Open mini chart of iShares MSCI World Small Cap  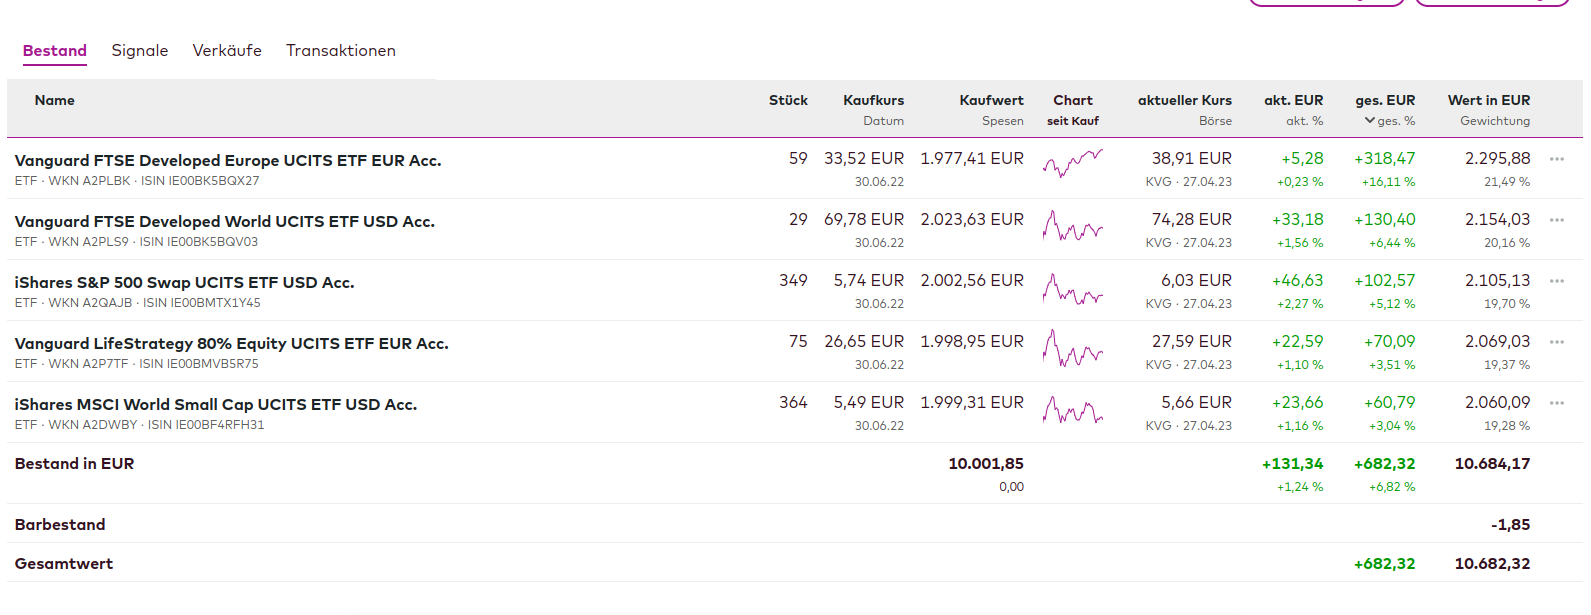click(1072, 410)
